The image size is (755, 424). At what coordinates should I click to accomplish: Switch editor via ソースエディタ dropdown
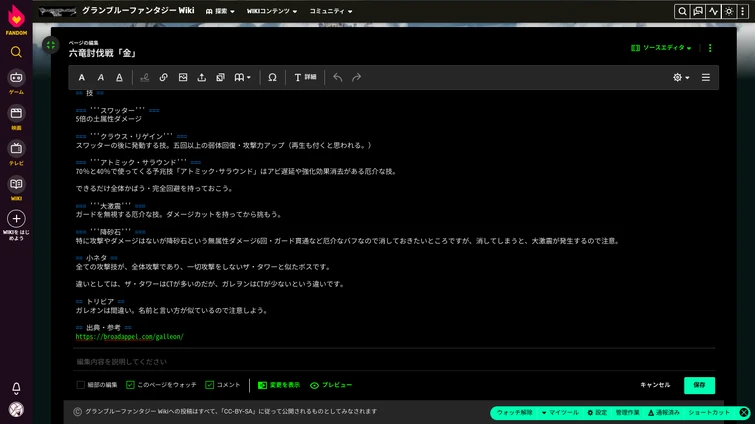click(661, 48)
